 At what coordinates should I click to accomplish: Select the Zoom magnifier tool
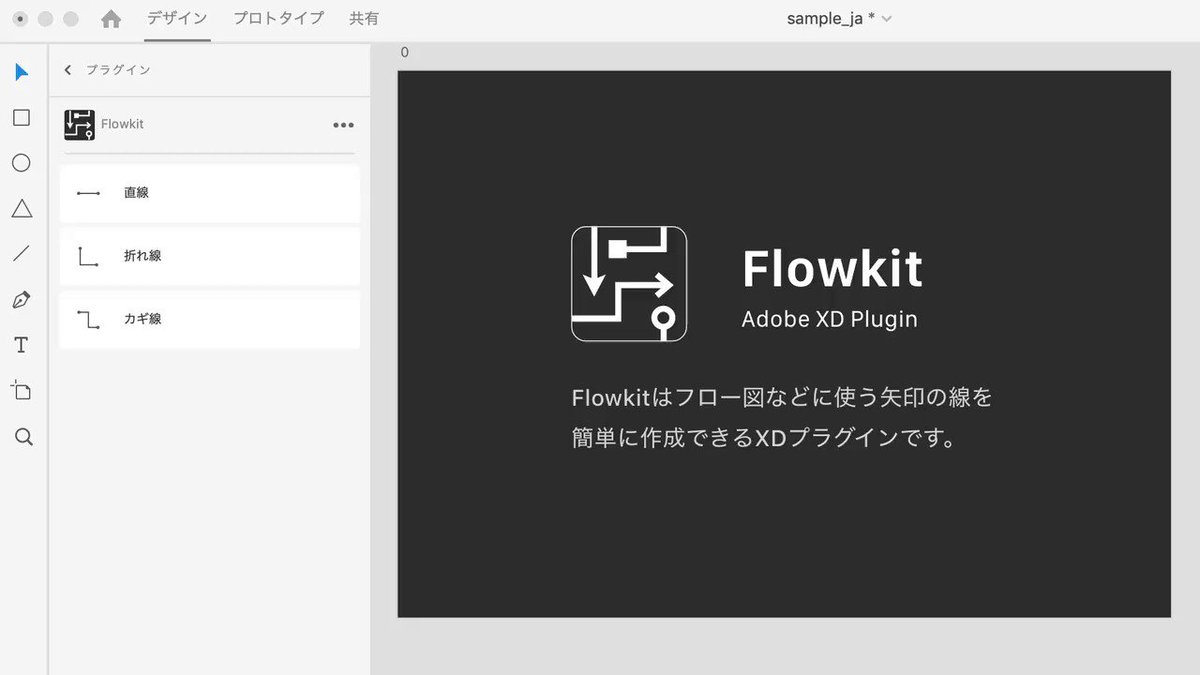[24, 437]
